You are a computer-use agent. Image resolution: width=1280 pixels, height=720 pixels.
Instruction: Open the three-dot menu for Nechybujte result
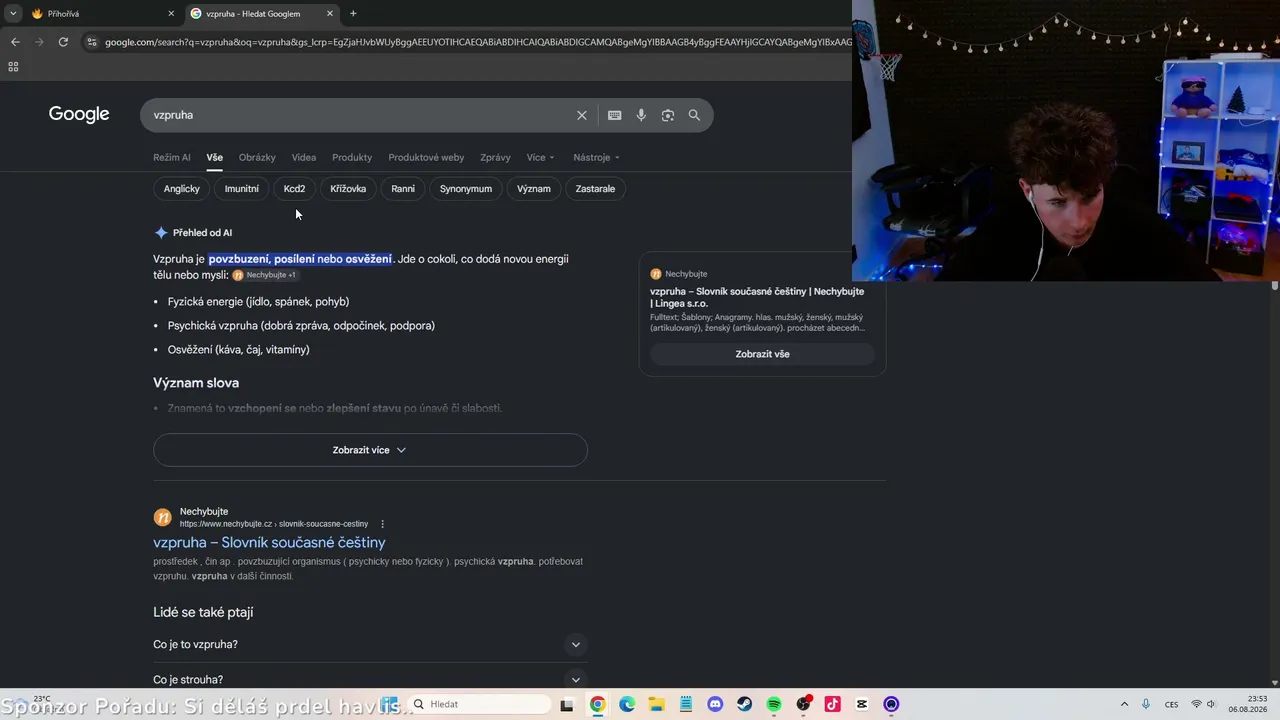(382, 524)
